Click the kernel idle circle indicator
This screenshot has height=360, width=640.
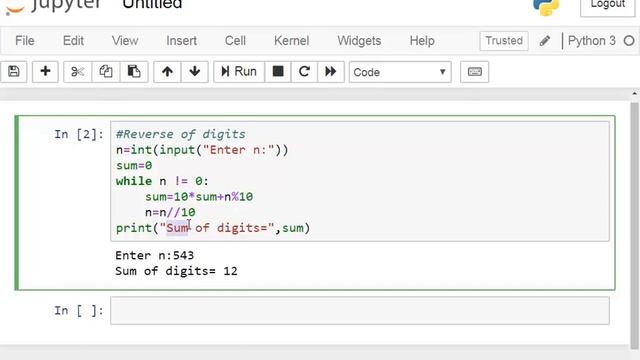(x=629, y=41)
